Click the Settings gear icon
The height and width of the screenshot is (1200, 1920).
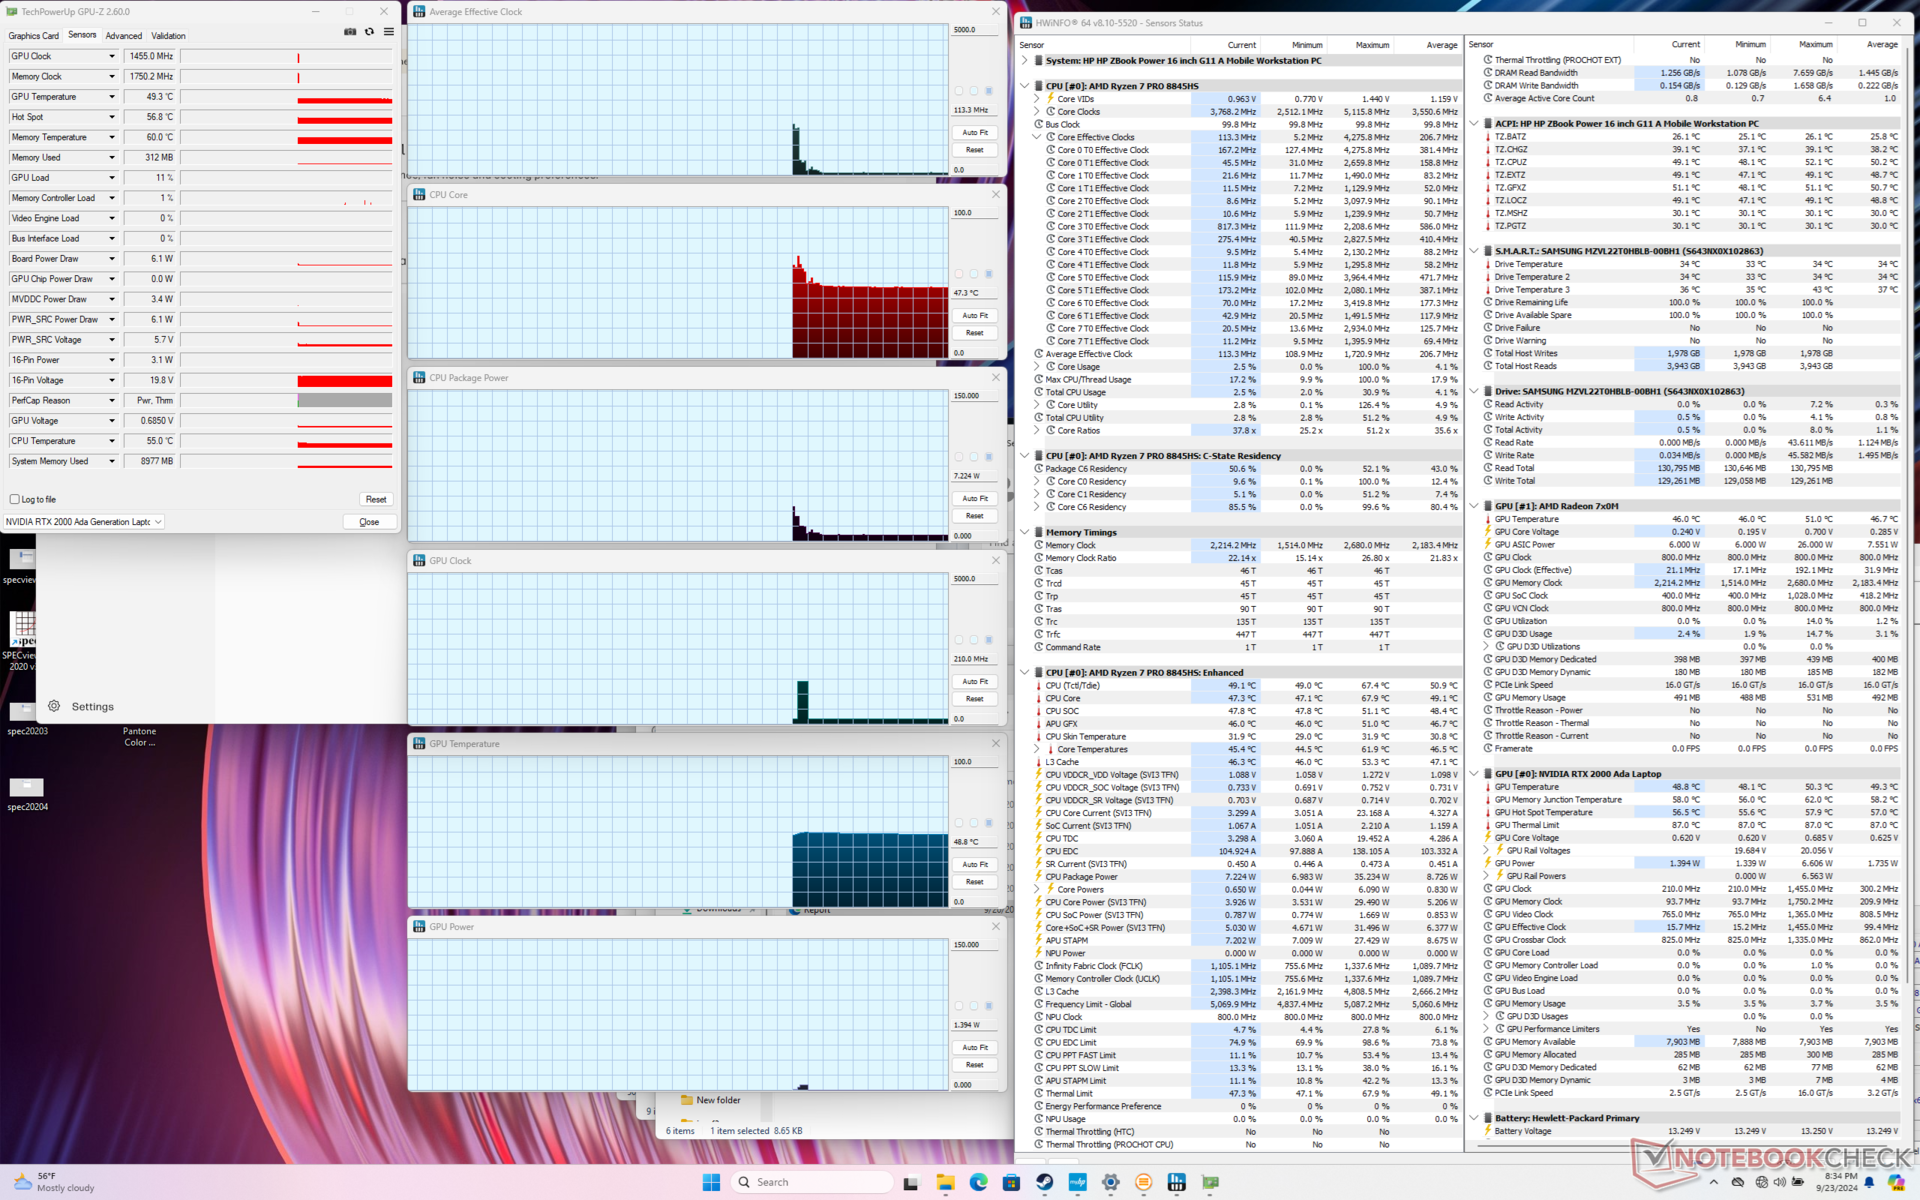click(54, 706)
